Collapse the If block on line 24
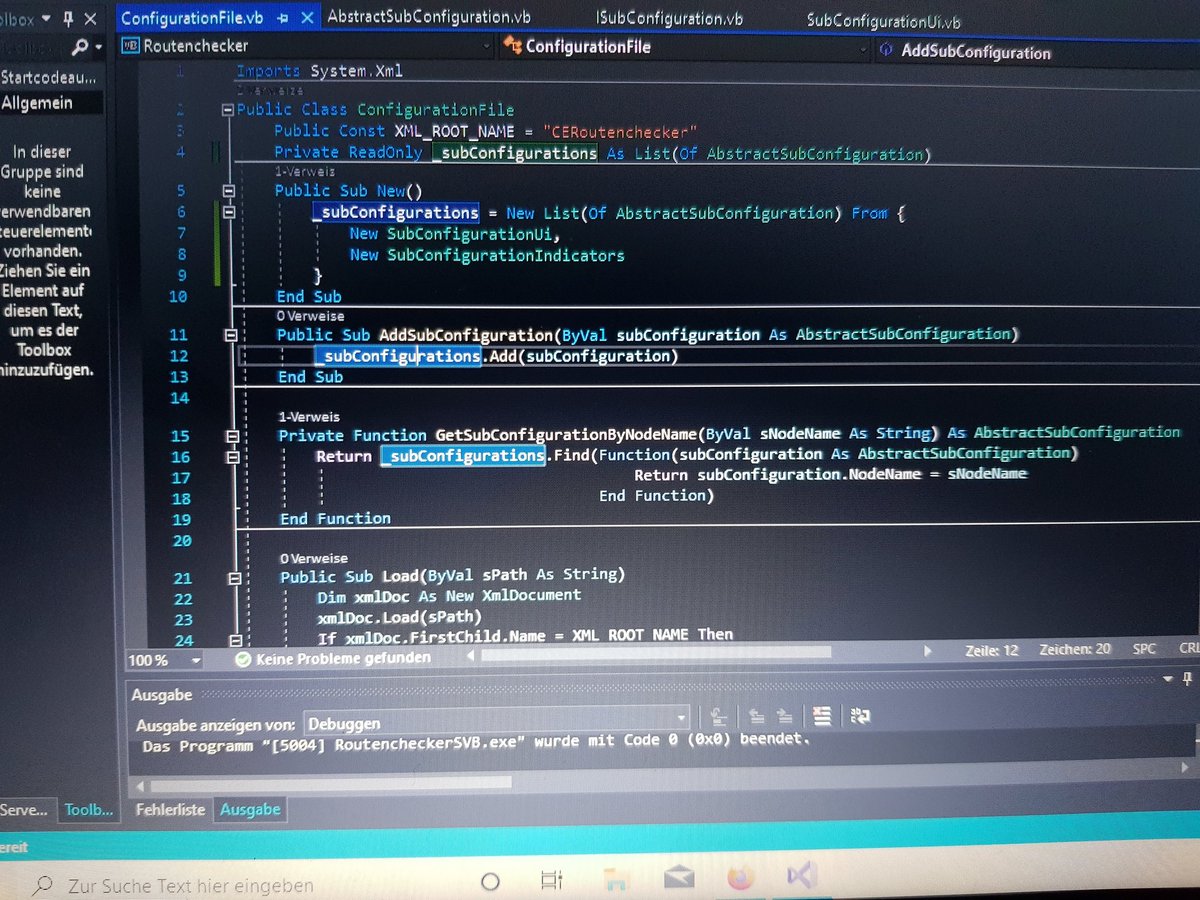The width and height of the screenshot is (1200, 900). tap(235, 639)
